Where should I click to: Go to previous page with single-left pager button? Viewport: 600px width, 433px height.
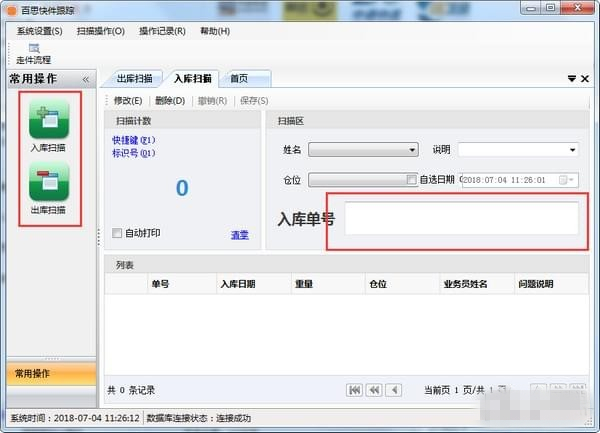(394, 390)
